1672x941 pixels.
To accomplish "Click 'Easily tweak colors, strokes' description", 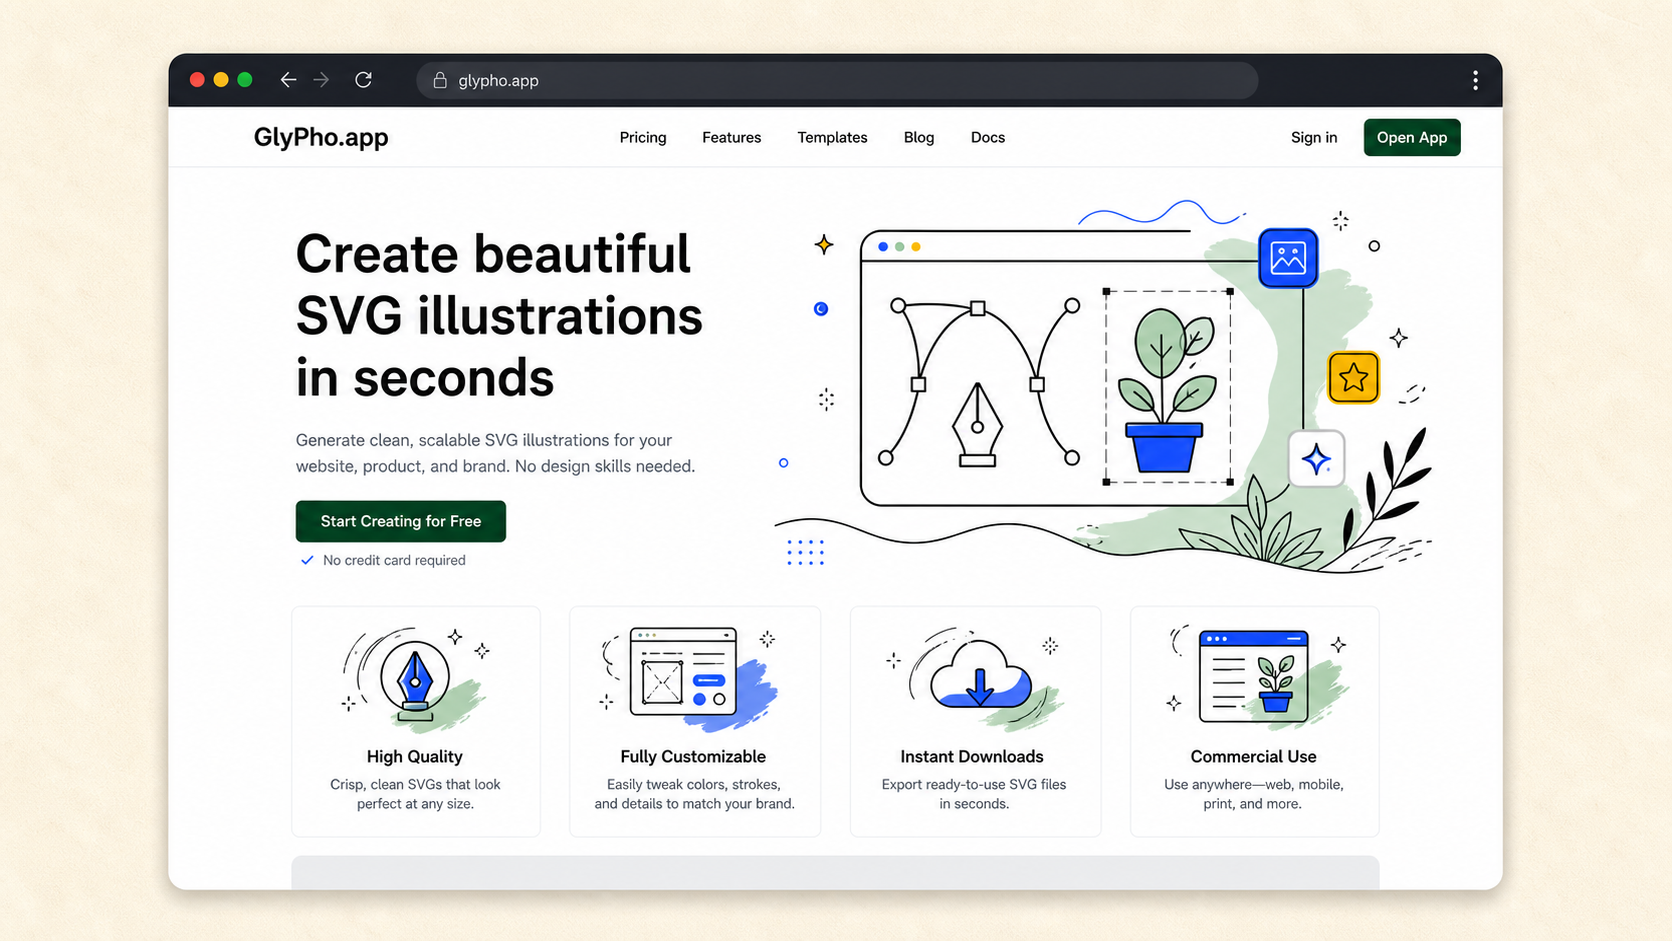I will 694,794.
